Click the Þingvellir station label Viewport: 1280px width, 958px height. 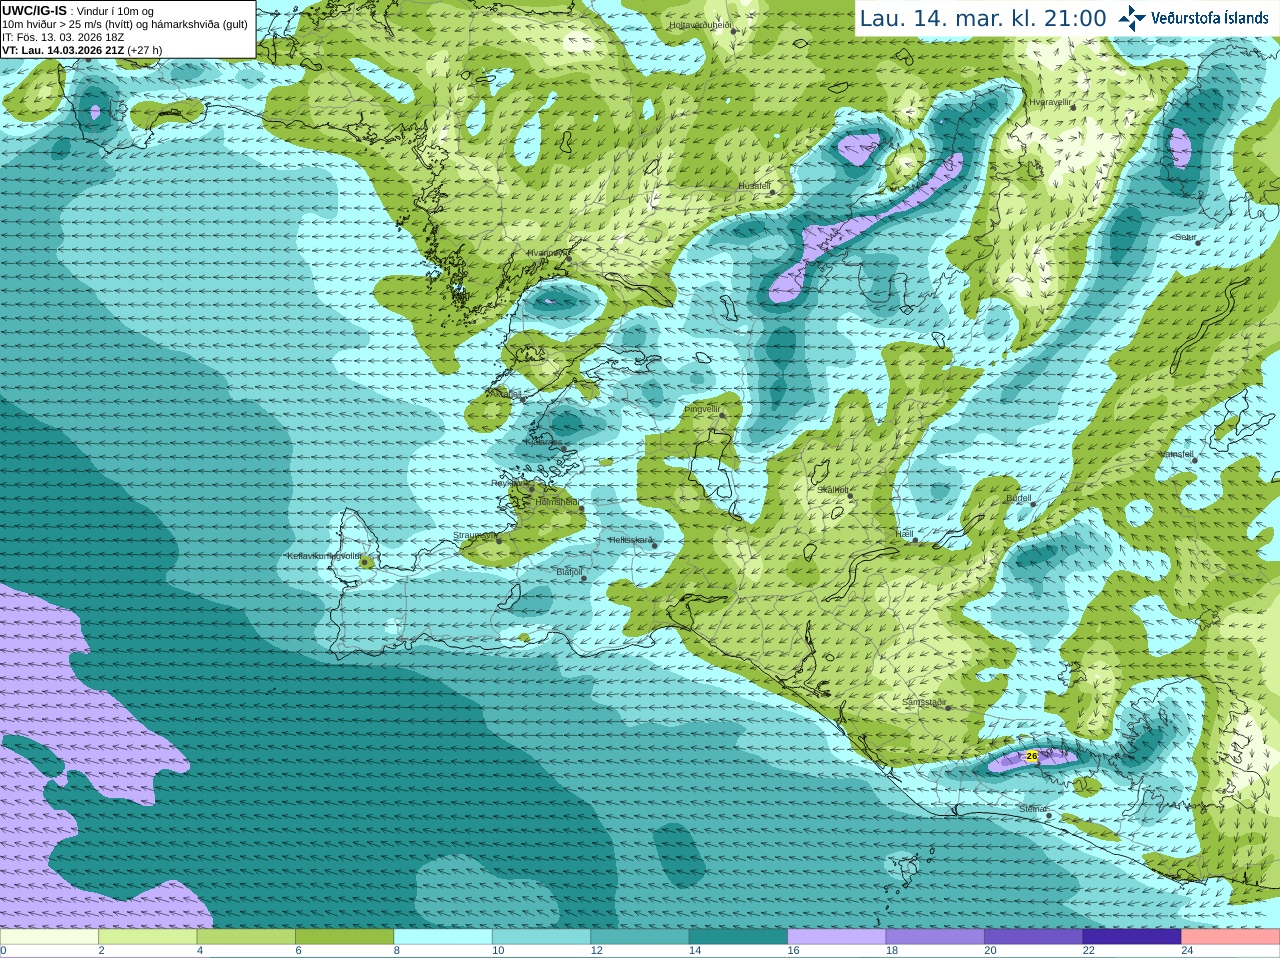(702, 409)
